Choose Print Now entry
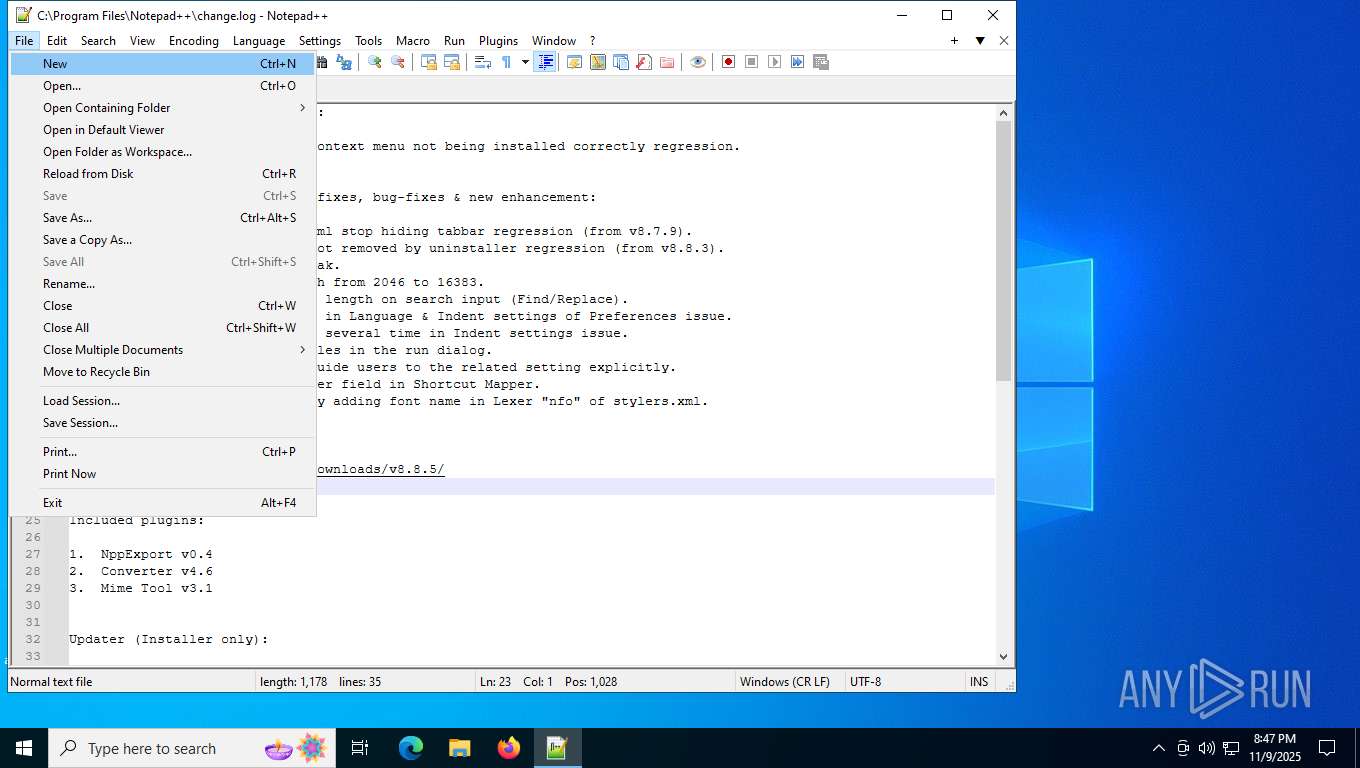The image size is (1360, 768). pos(162,474)
